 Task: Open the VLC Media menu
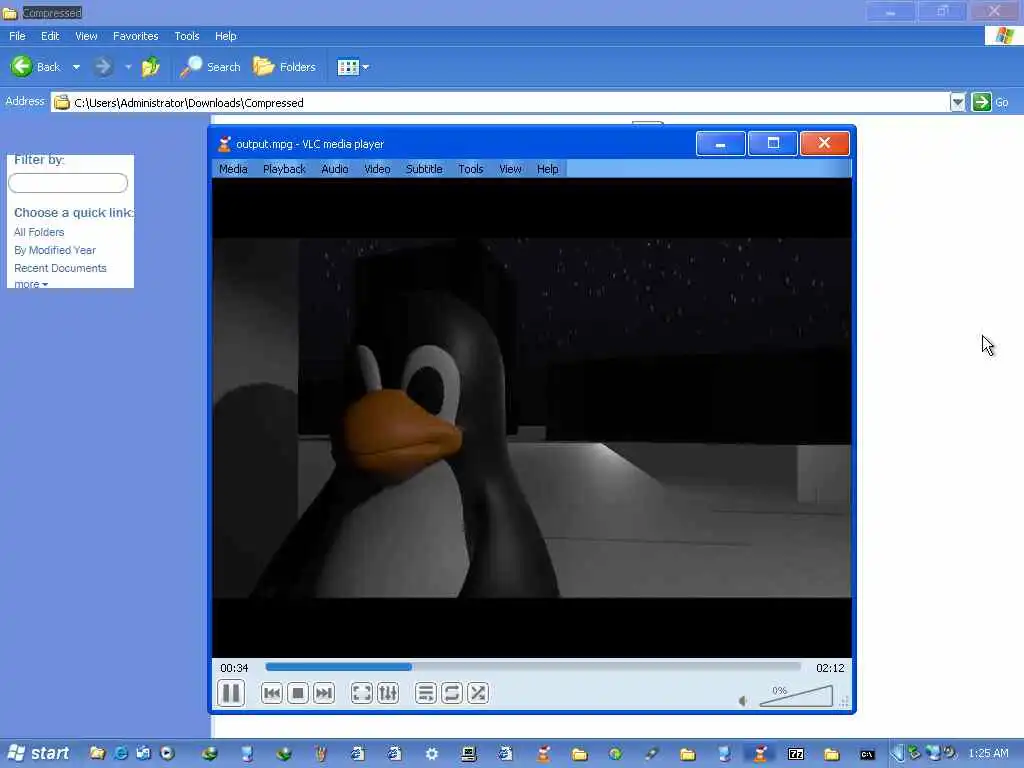pyautogui.click(x=233, y=169)
